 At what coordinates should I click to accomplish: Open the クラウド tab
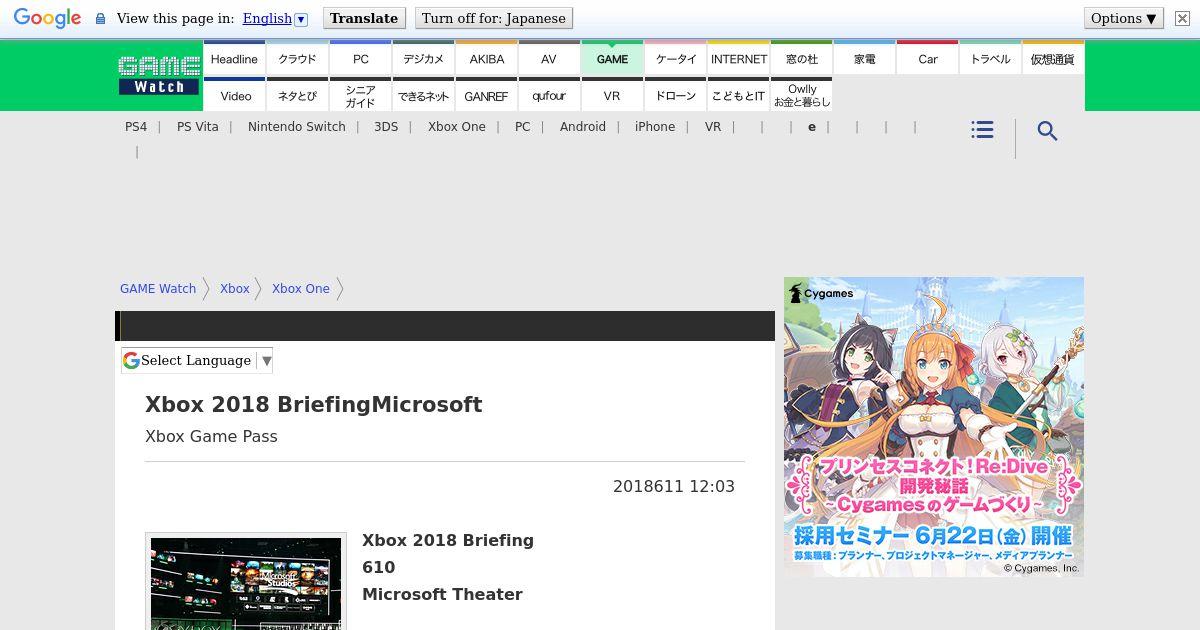[297, 59]
